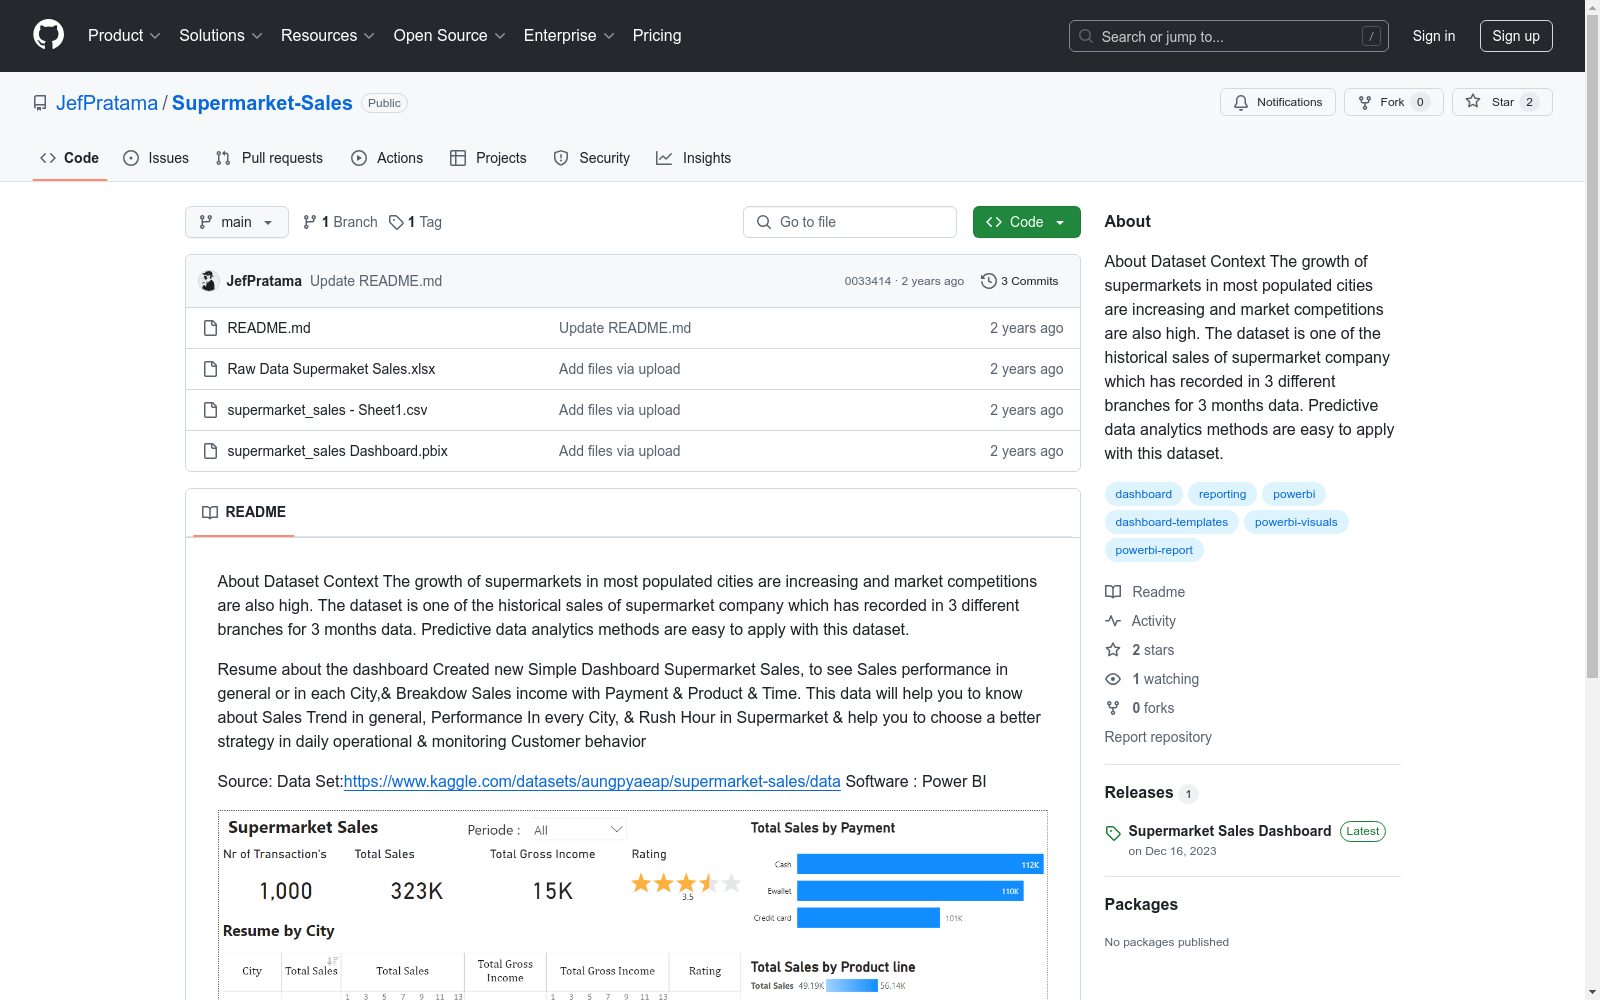Click the dashboard preview image in README
The height and width of the screenshot is (1000, 1600).
pyautogui.click(x=633, y=905)
